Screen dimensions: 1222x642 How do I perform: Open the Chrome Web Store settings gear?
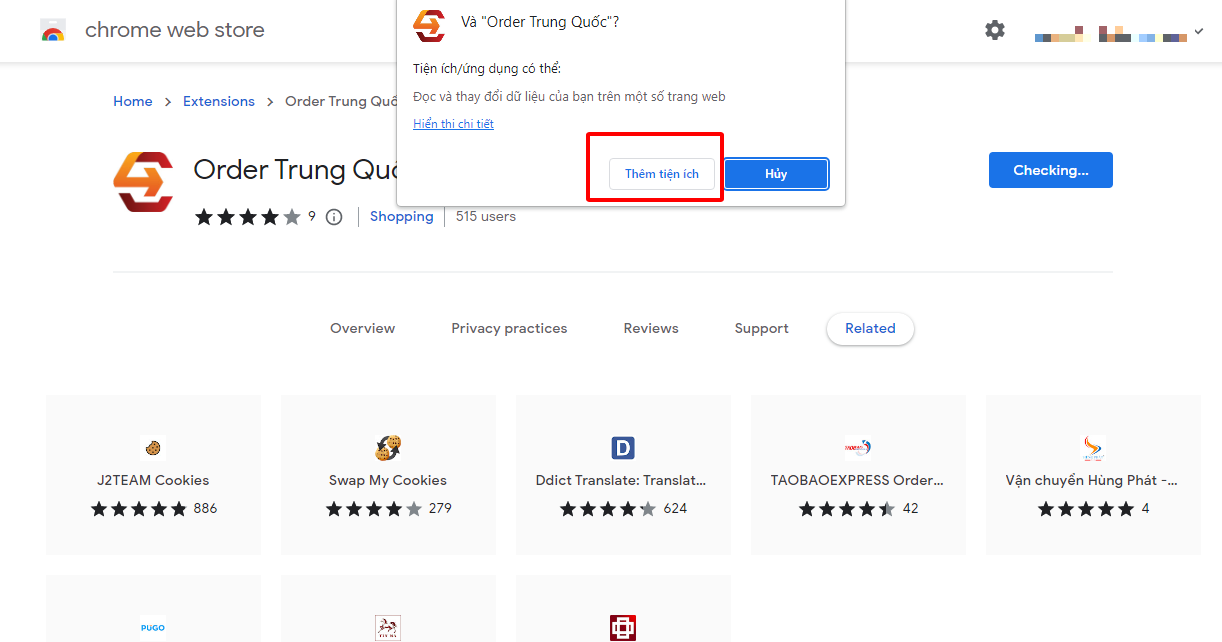click(x=995, y=30)
